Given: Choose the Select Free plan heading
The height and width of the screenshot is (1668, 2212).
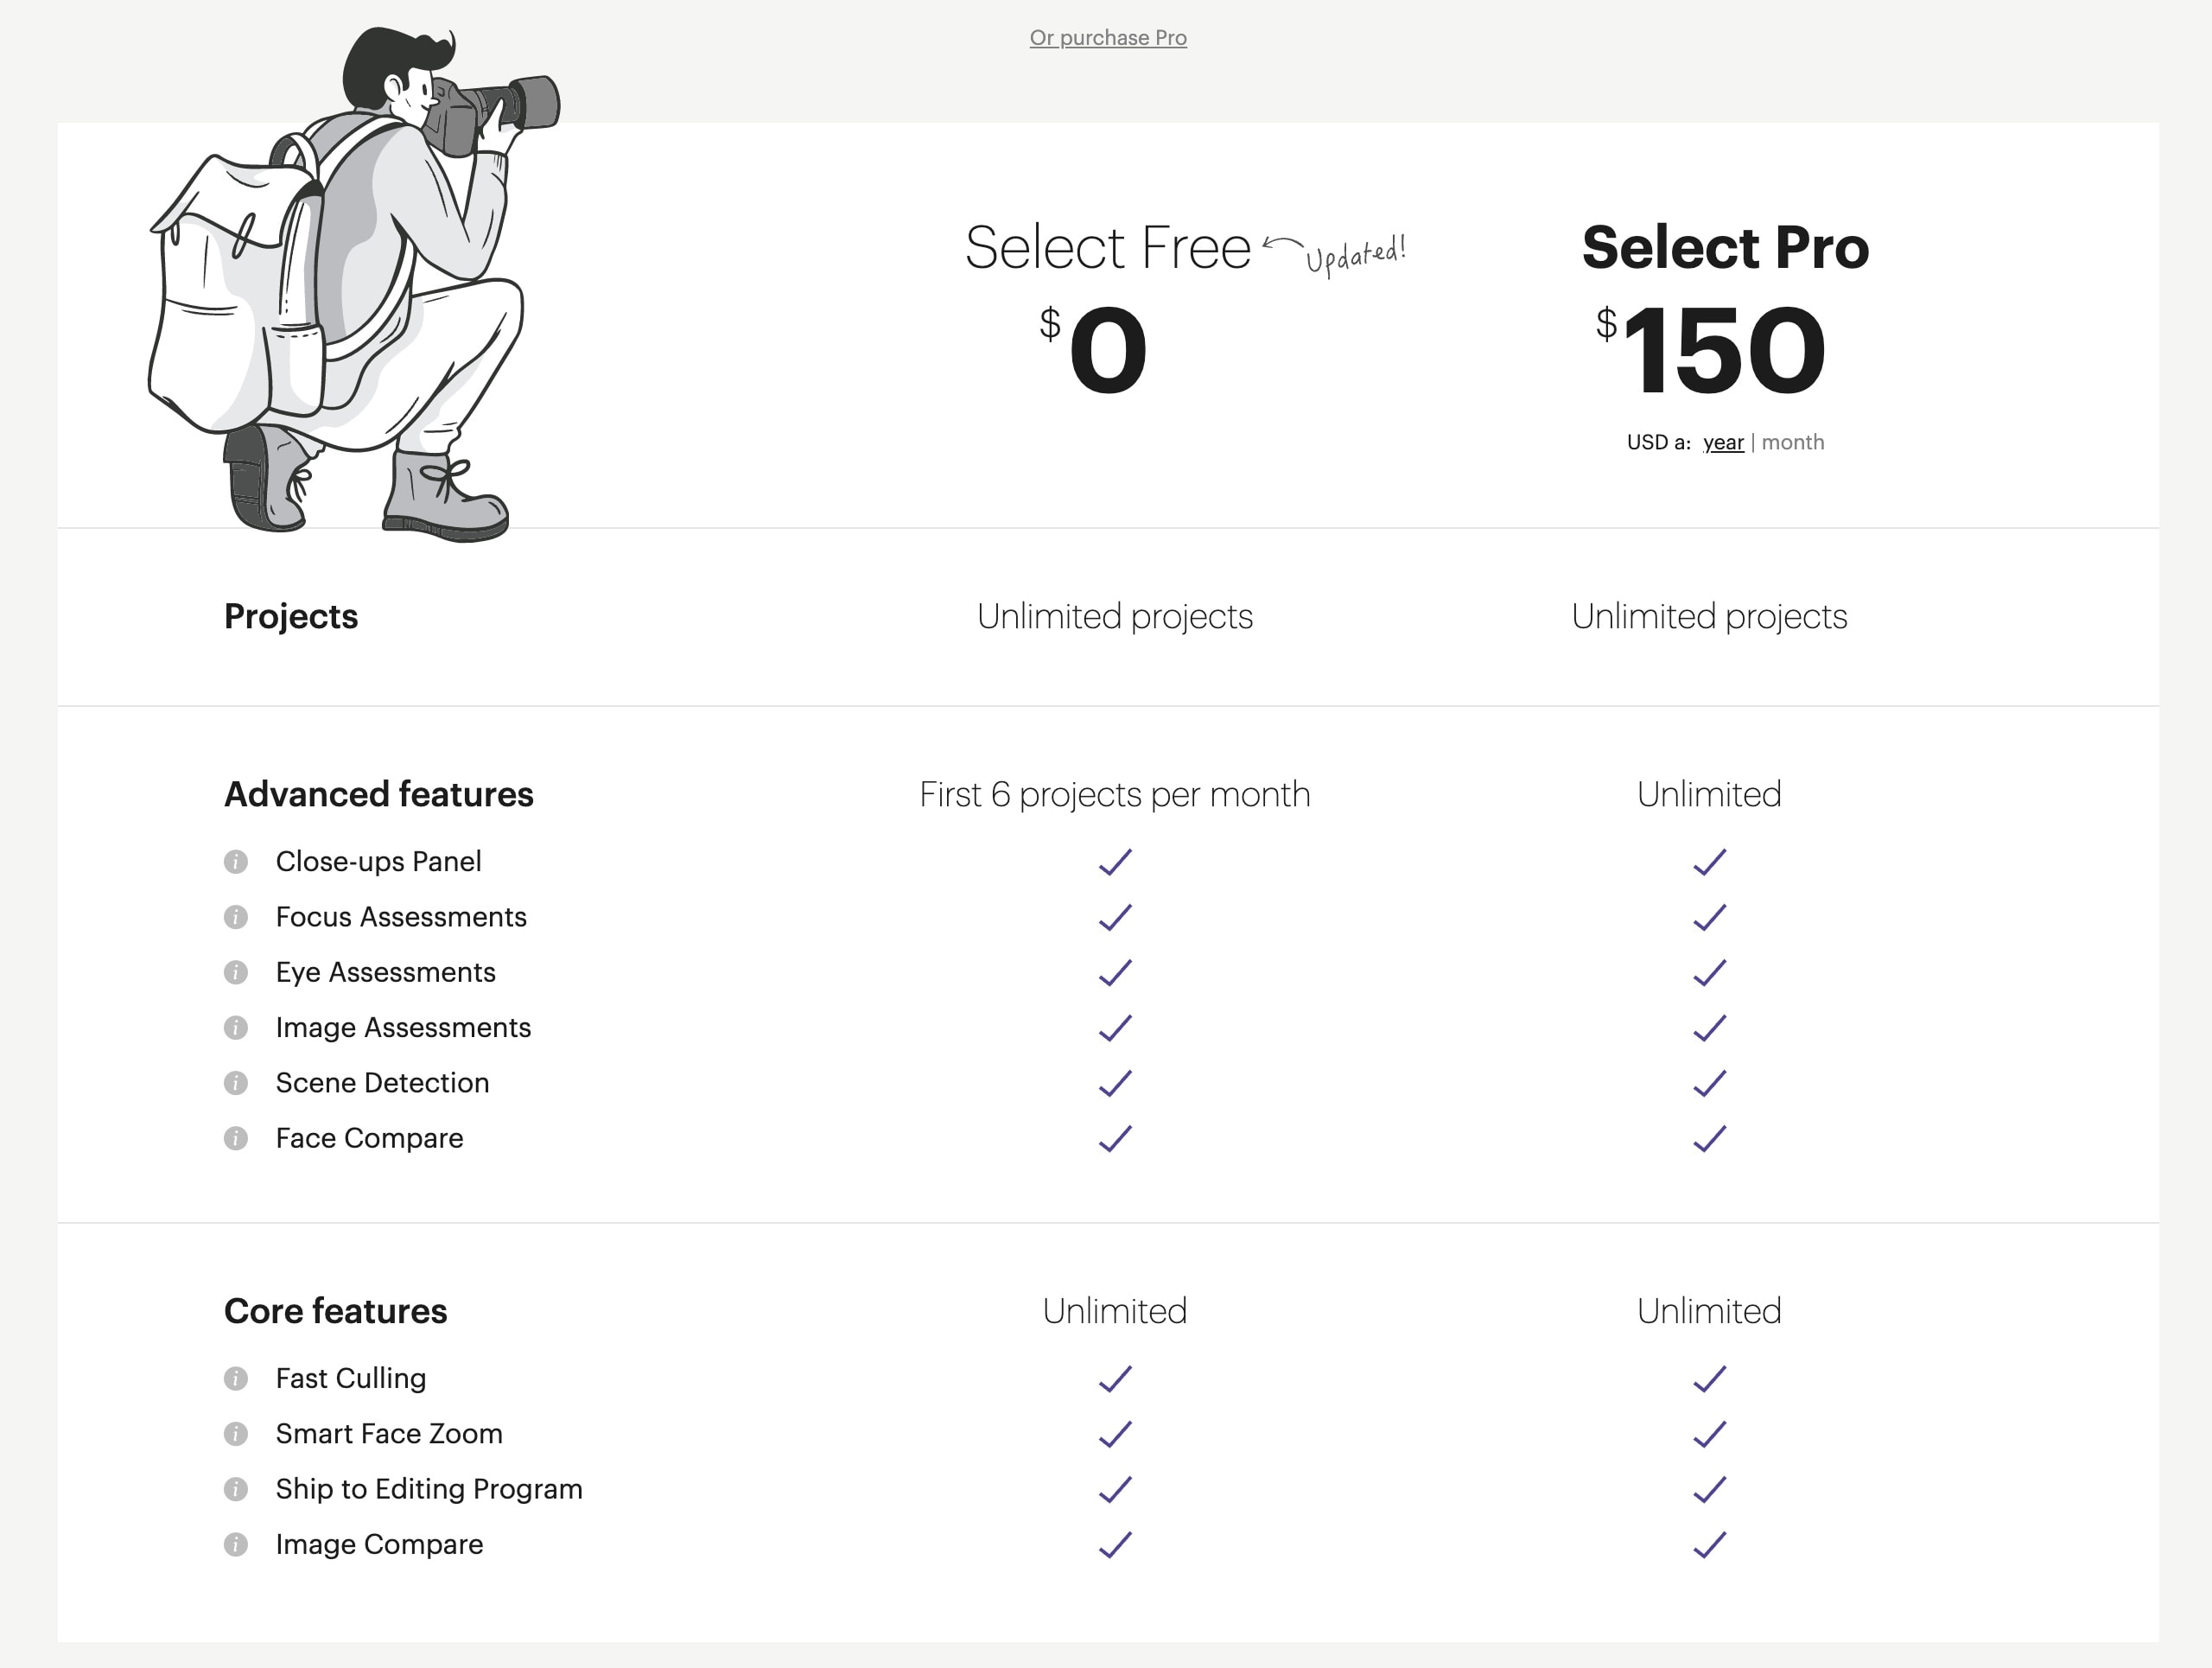Looking at the screenshot, I should point(1107,247).
